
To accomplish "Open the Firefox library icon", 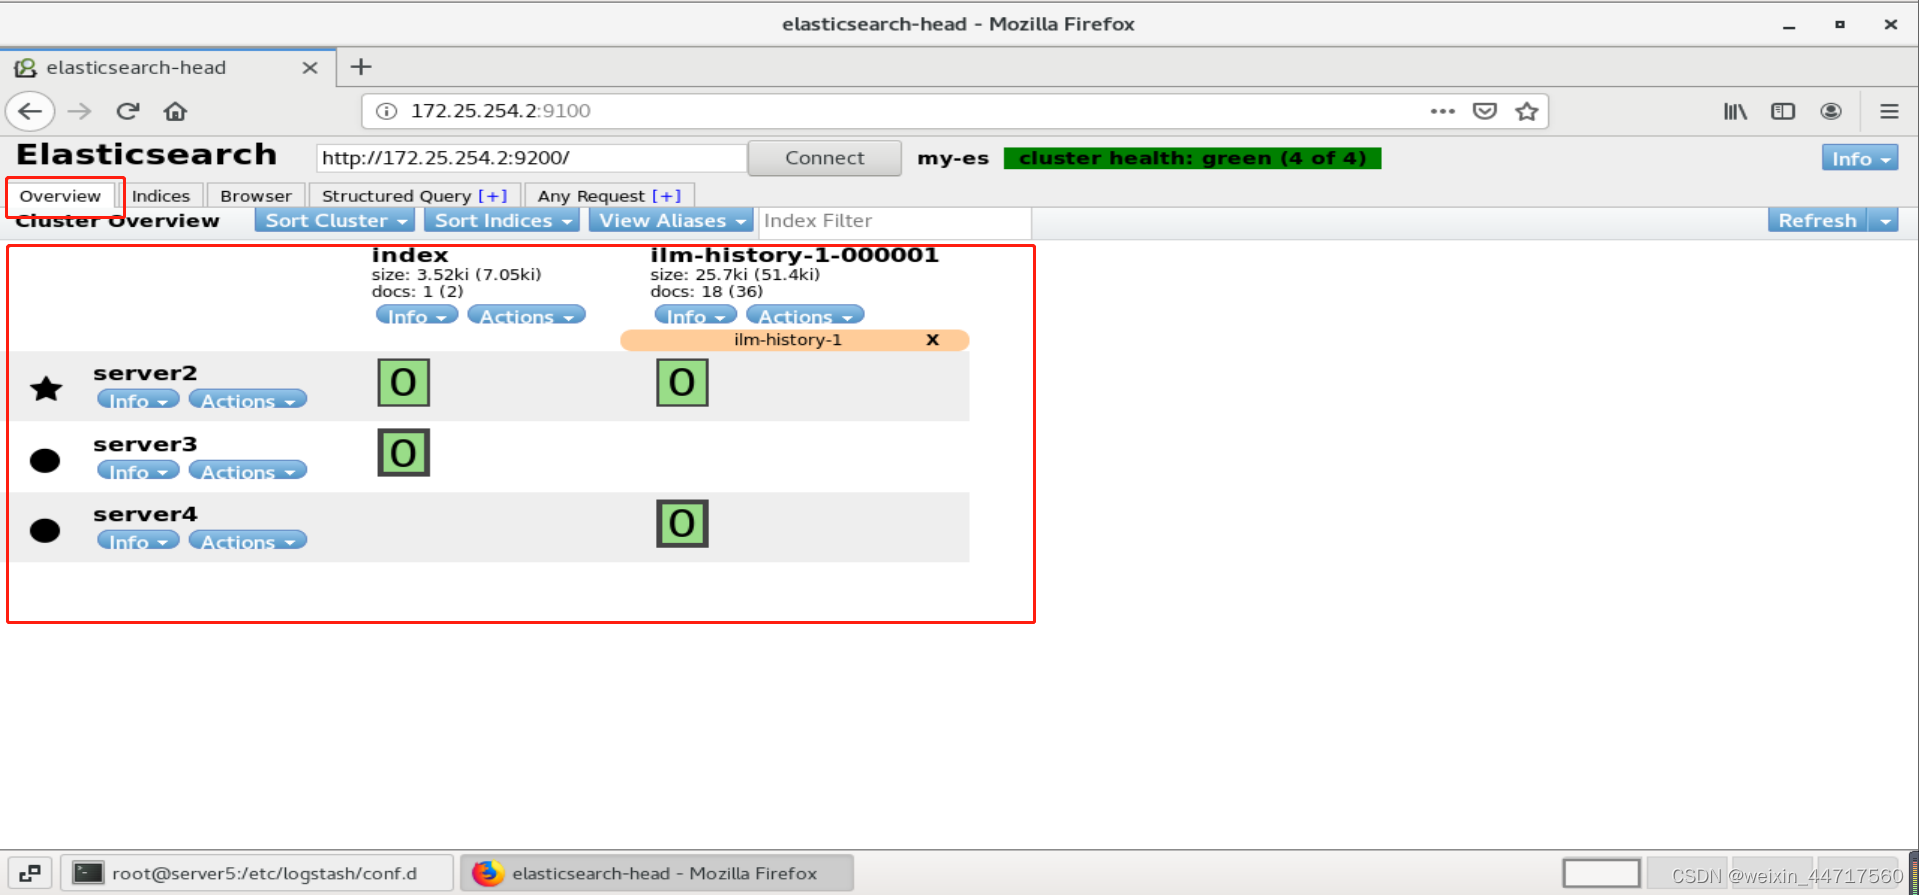I will click(1735, 111).
